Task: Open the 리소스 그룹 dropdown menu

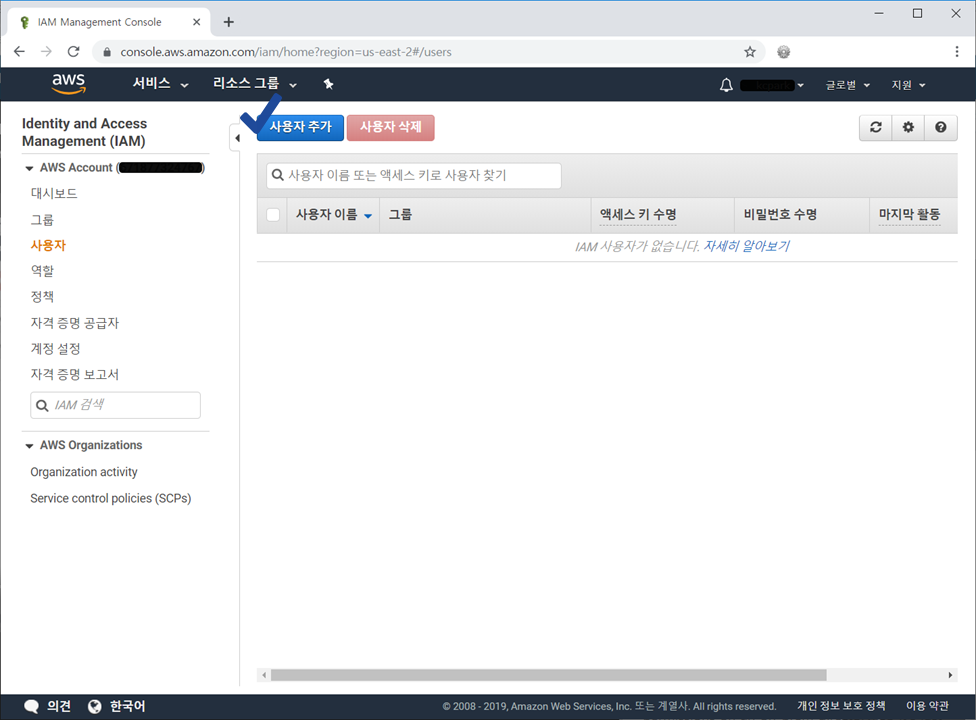Action: (255, 84)
